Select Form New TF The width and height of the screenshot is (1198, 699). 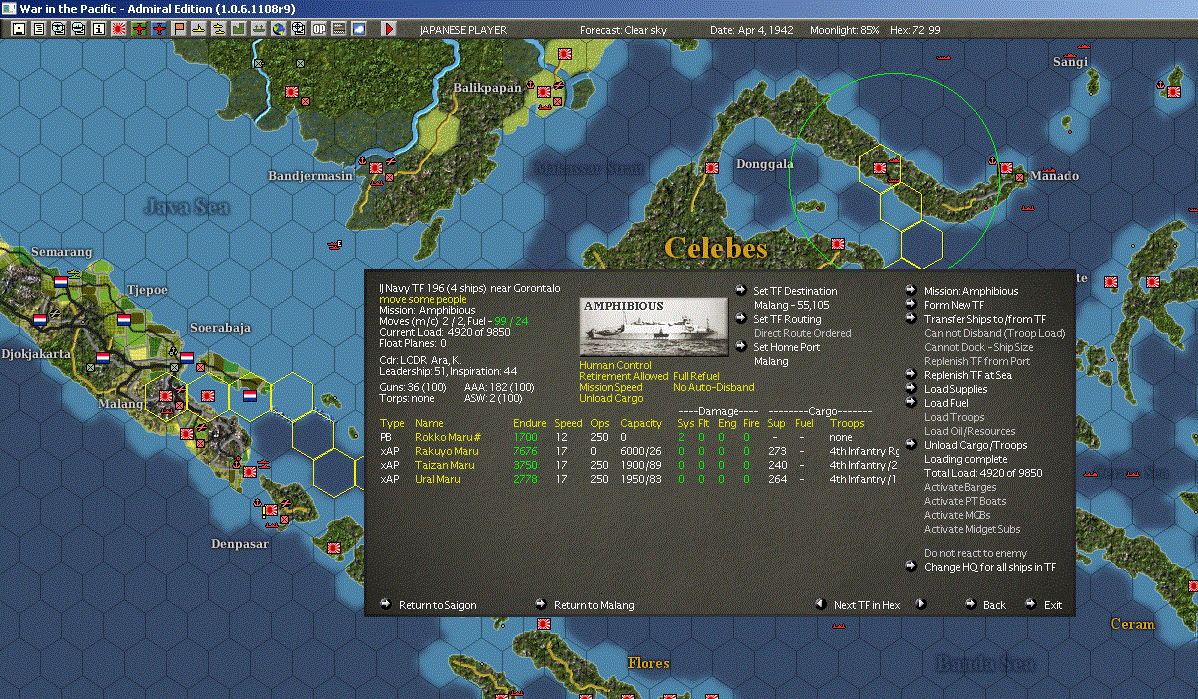click(954, 305)
